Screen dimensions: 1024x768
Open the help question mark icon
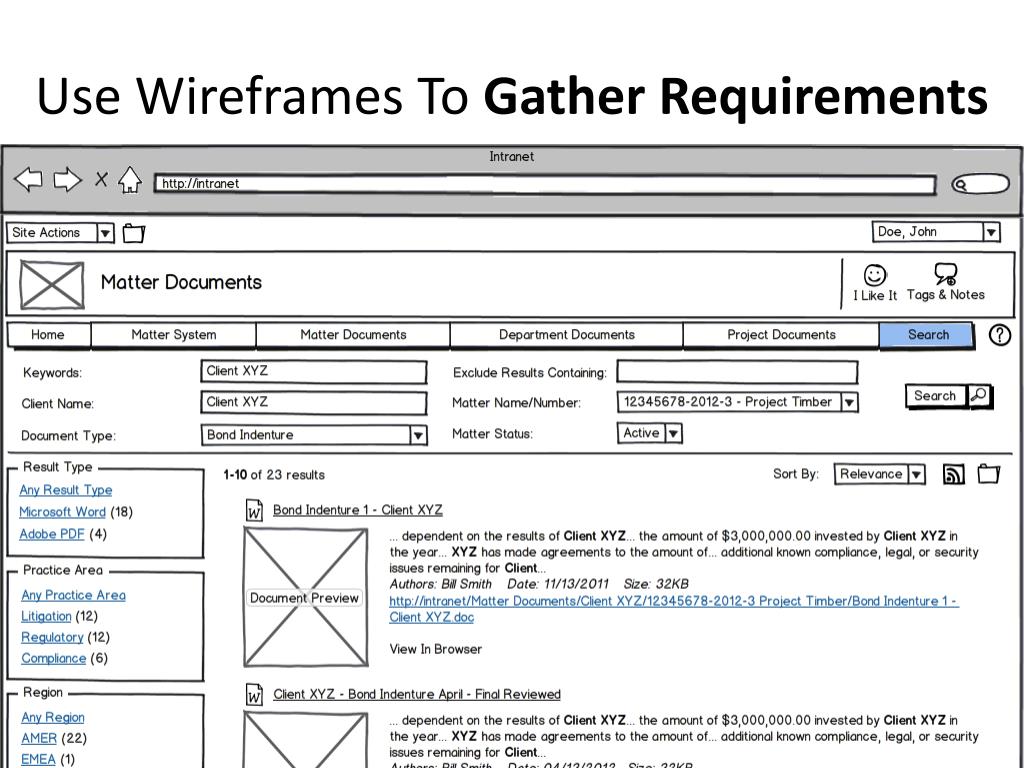coord(1000,334)
